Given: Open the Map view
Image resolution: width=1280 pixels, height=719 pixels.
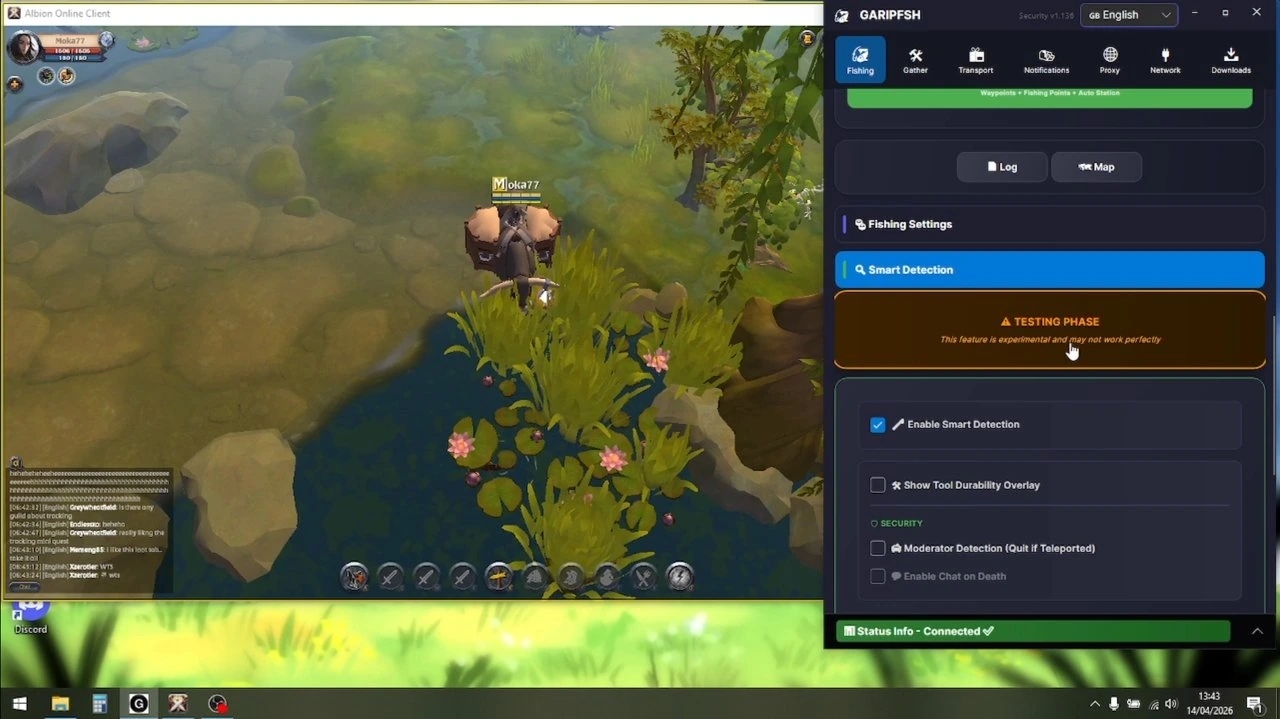Looking at the screenshot, I should click(x=1096, y=167).
